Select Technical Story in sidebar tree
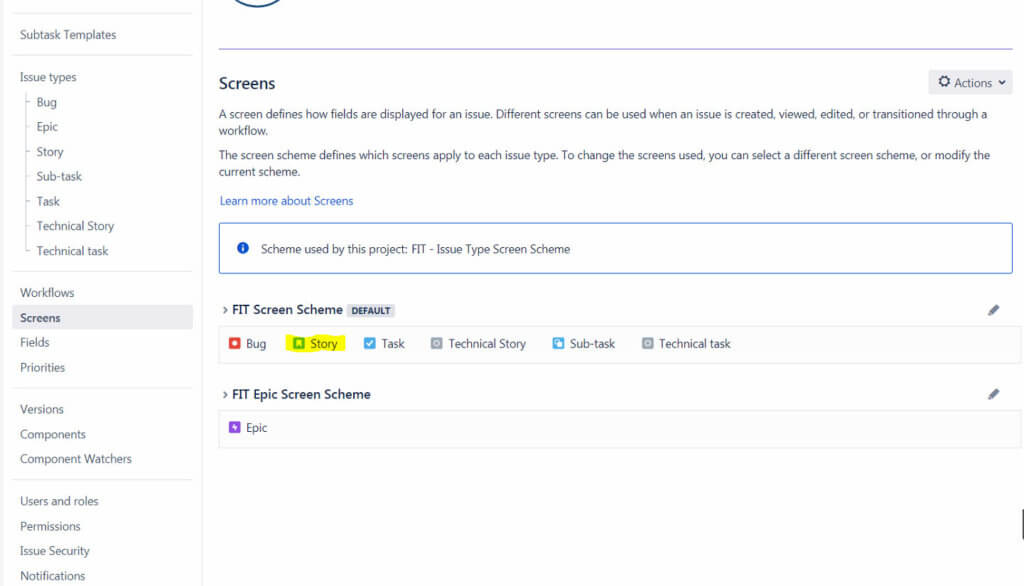Screen dimensions: 1024x586 tap(75, 226)
